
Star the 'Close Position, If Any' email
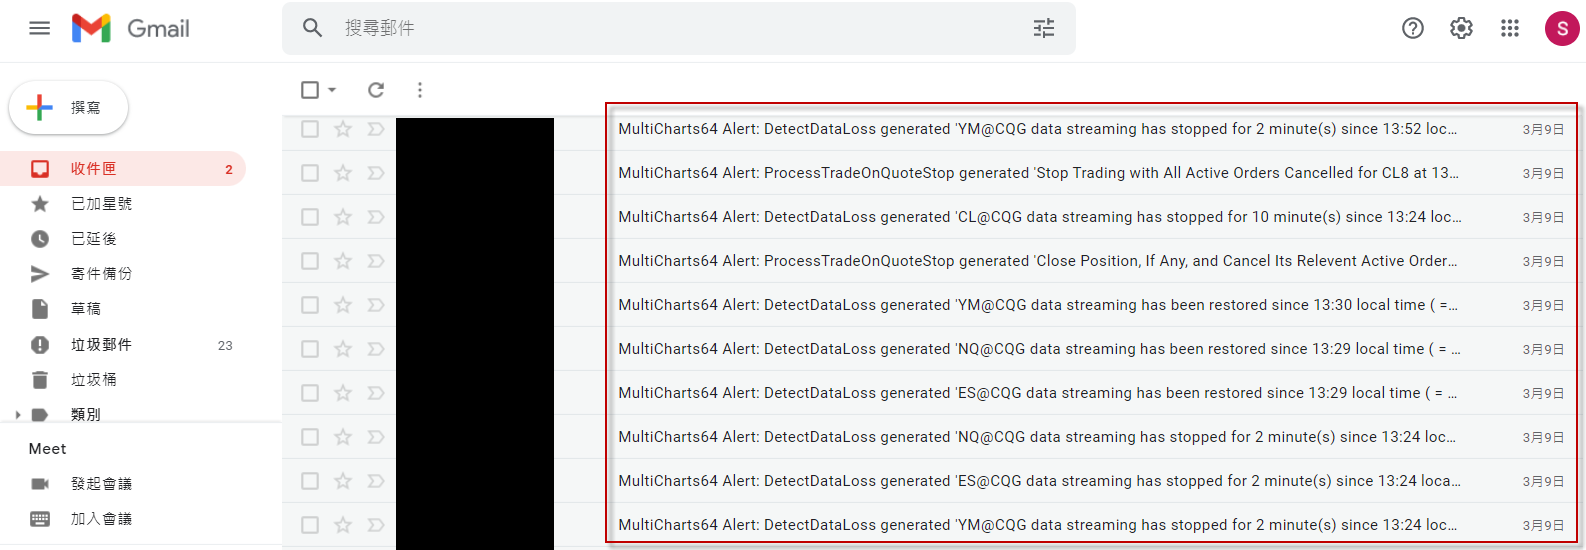pyautogui.click(x=343, y=261)
